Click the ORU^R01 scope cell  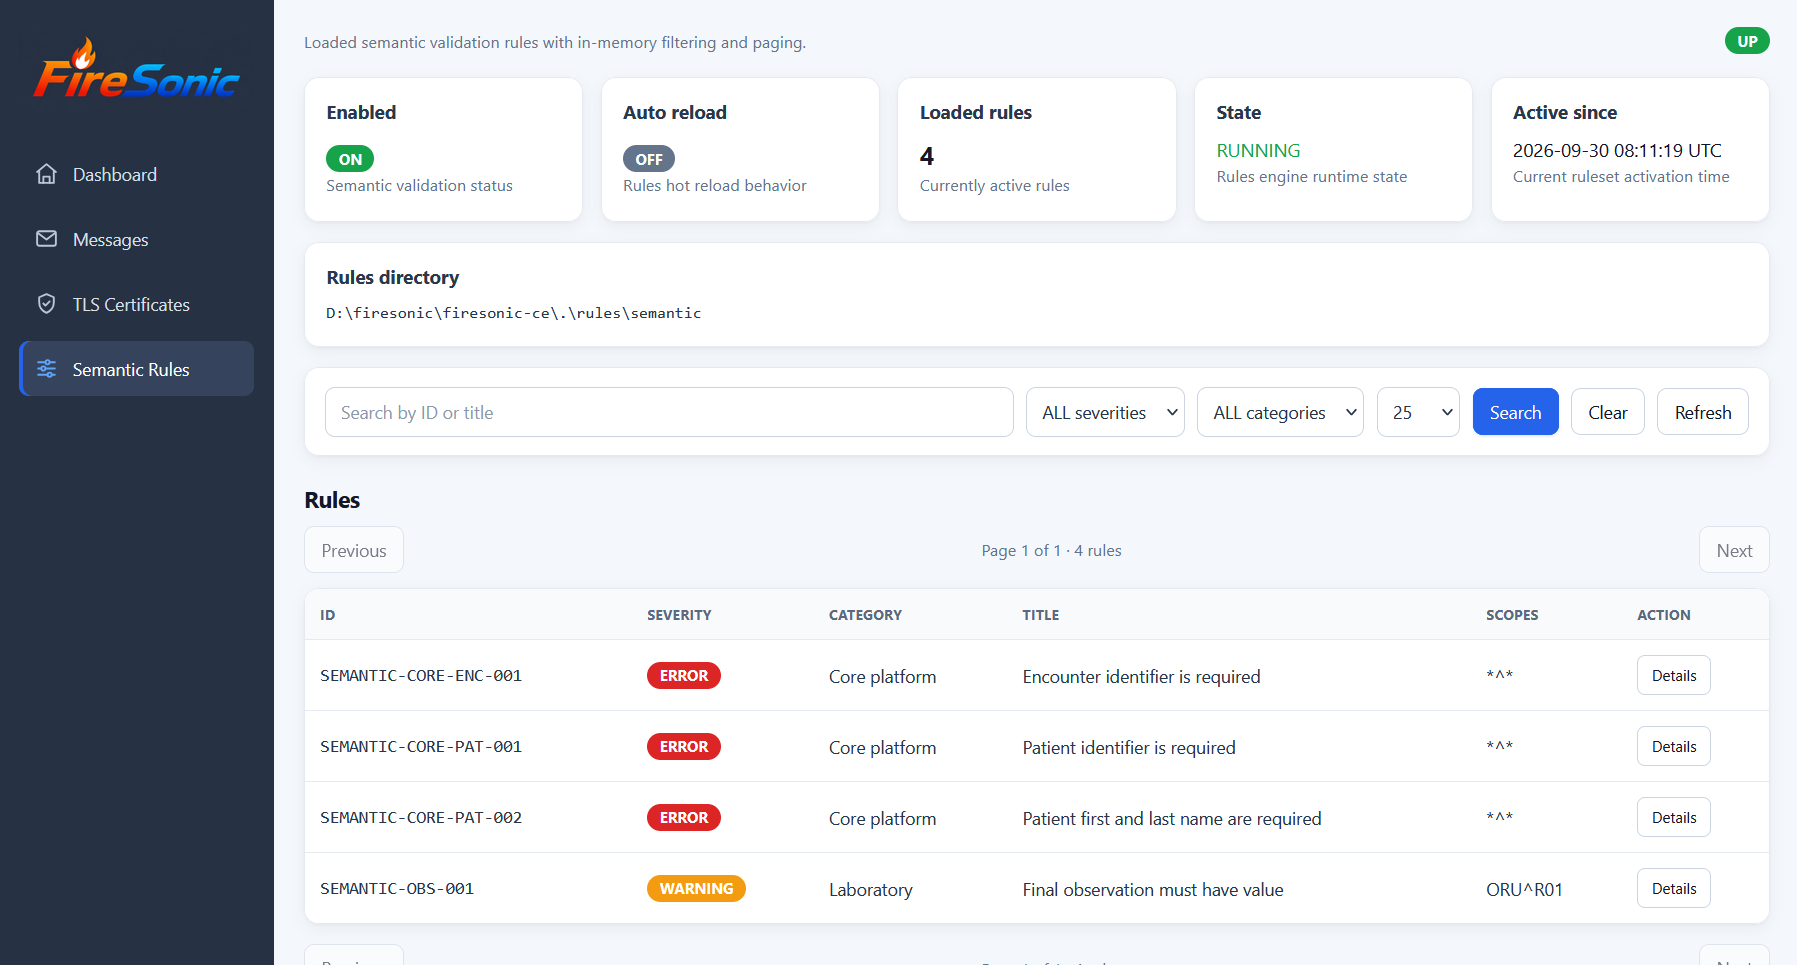pyautogui.click(x=1524, y=889)
